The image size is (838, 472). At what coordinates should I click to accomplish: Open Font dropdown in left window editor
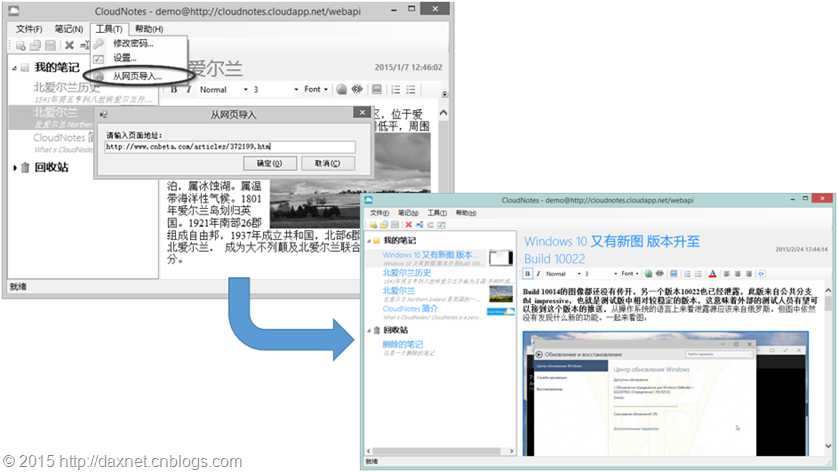[x=316, y=89]
